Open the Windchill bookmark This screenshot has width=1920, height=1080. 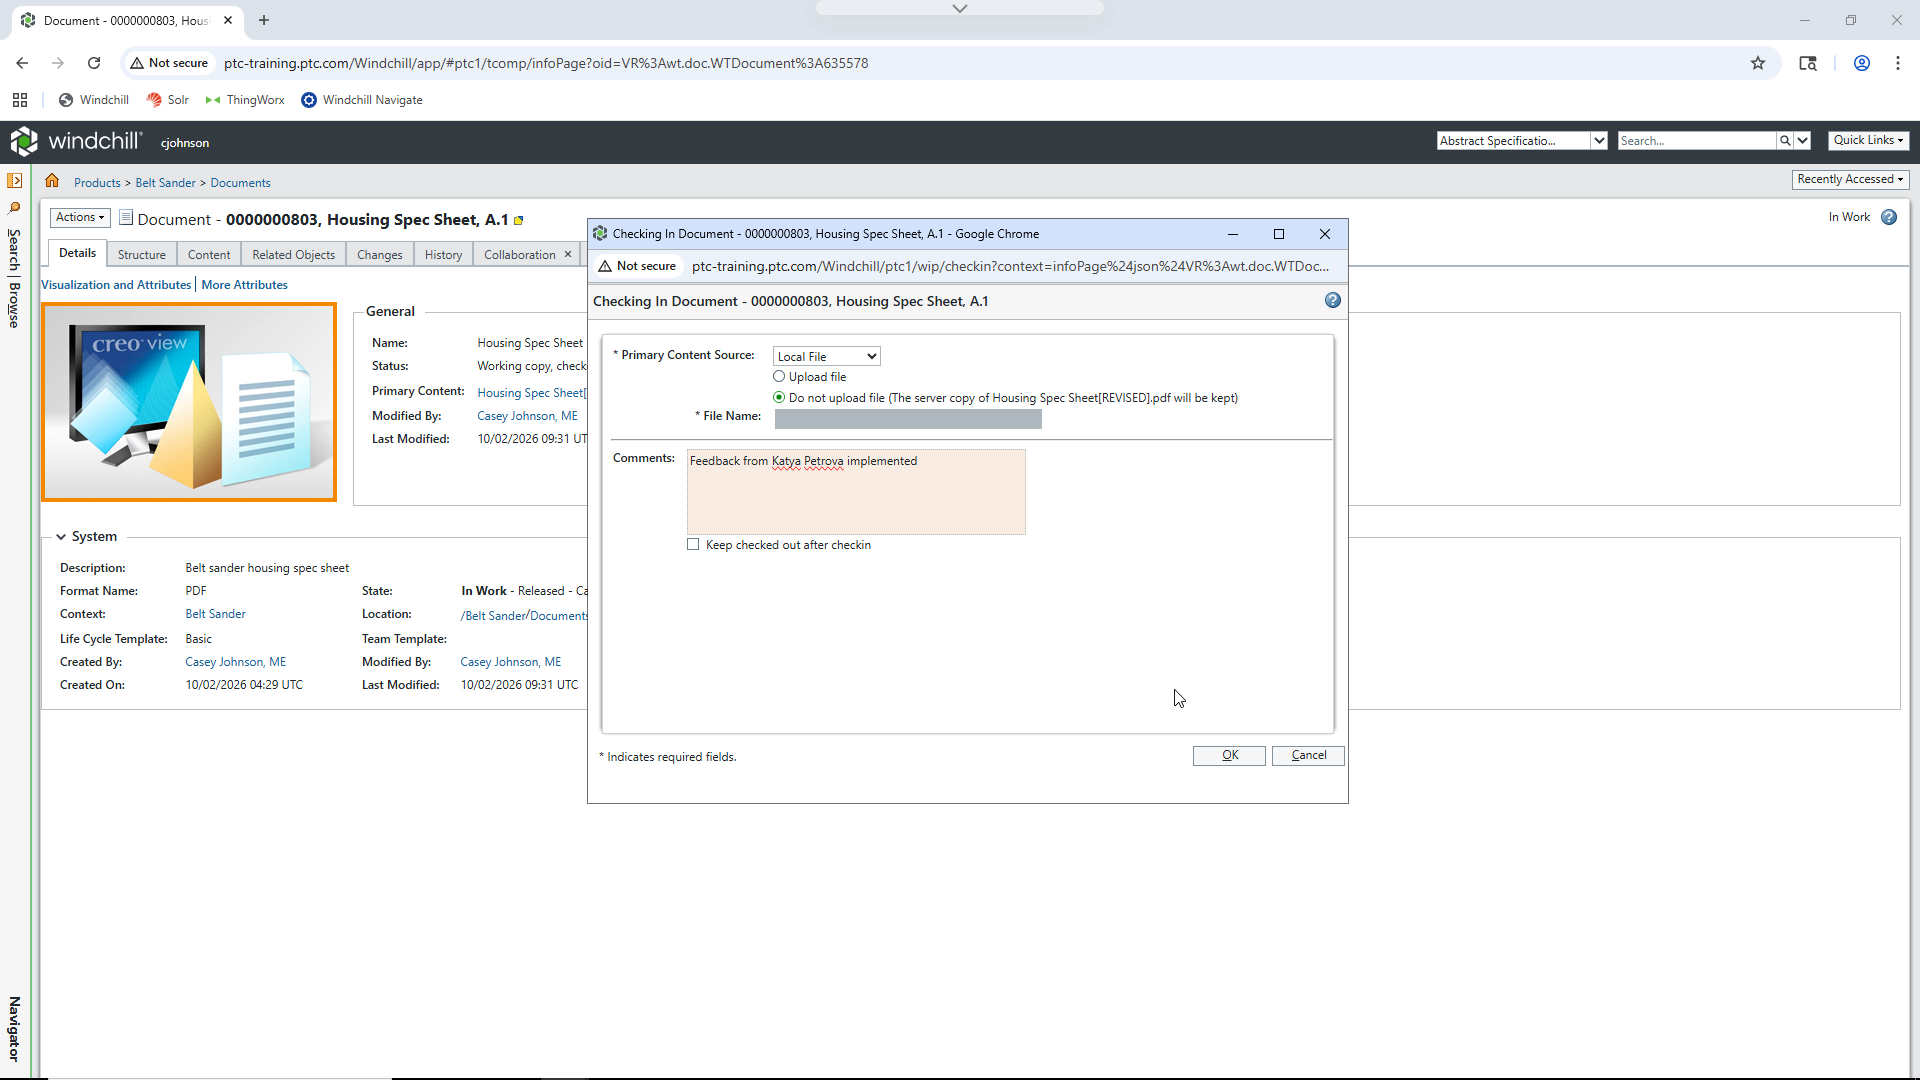[93, 100]
